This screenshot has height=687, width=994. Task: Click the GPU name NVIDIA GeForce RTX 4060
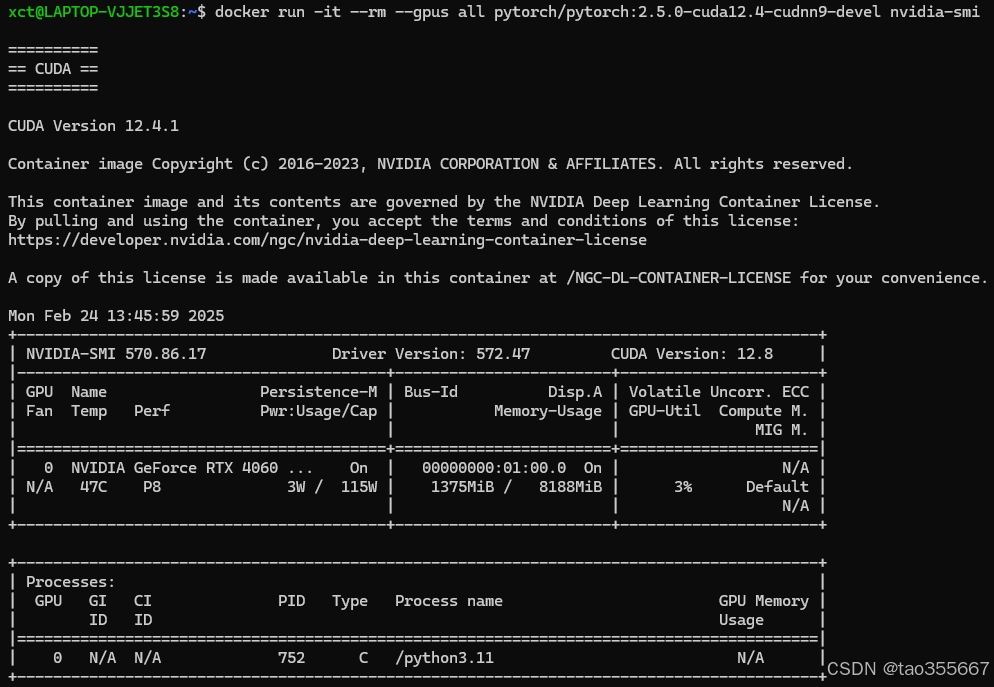coord(178,468)
